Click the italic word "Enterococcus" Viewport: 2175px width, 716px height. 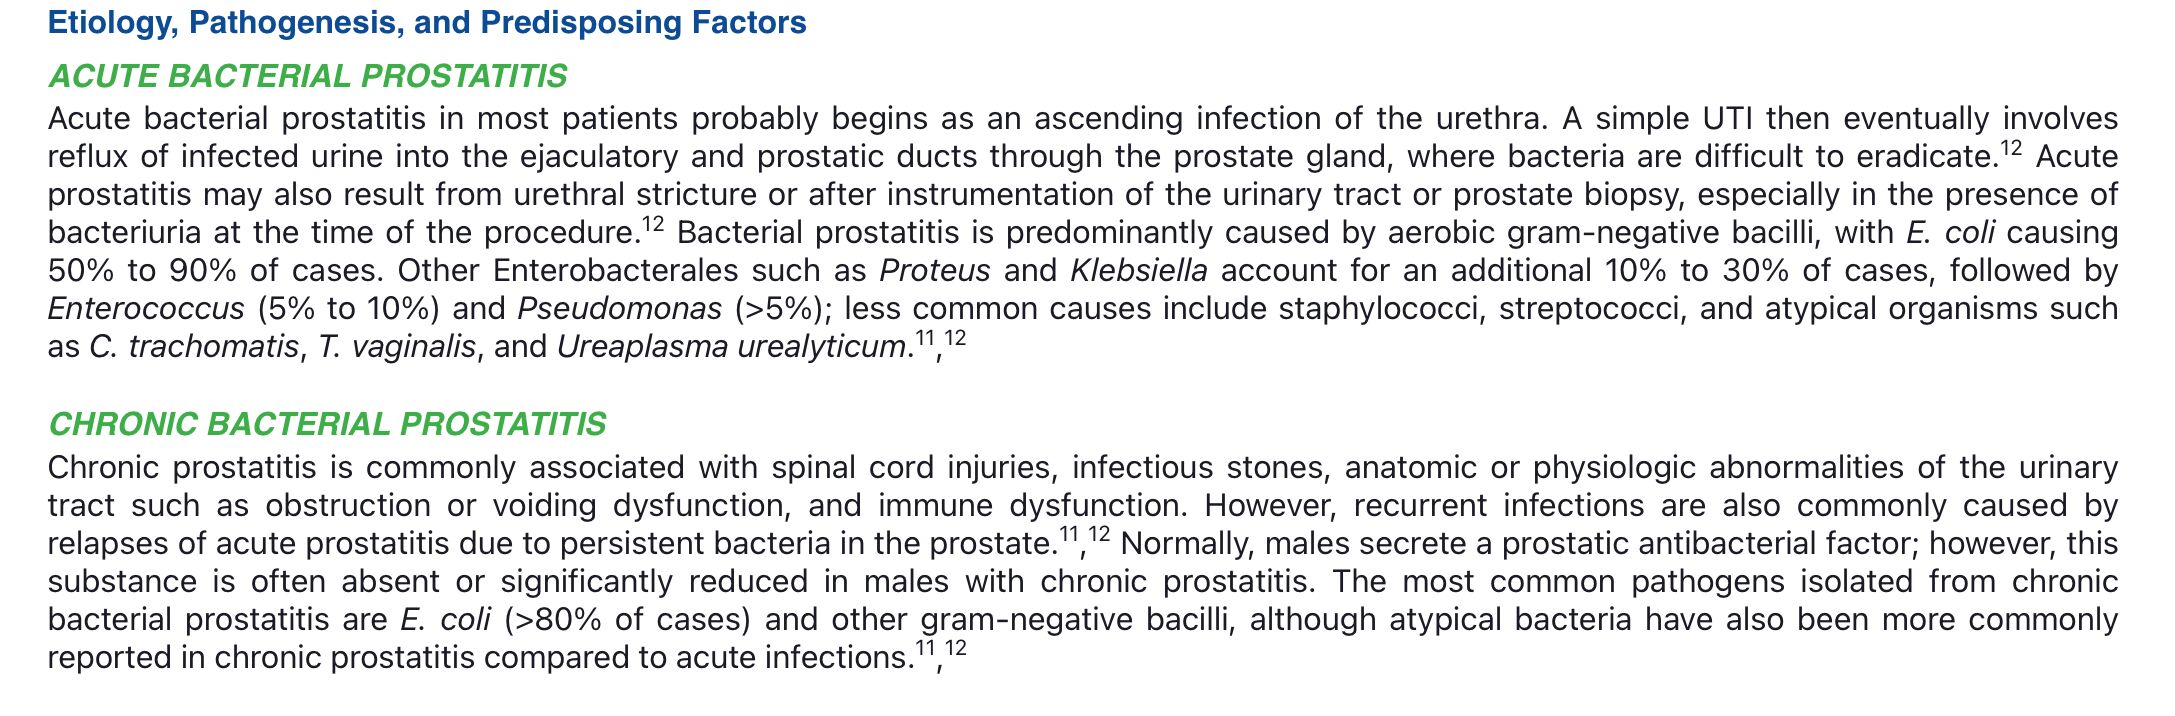(146, 309)
